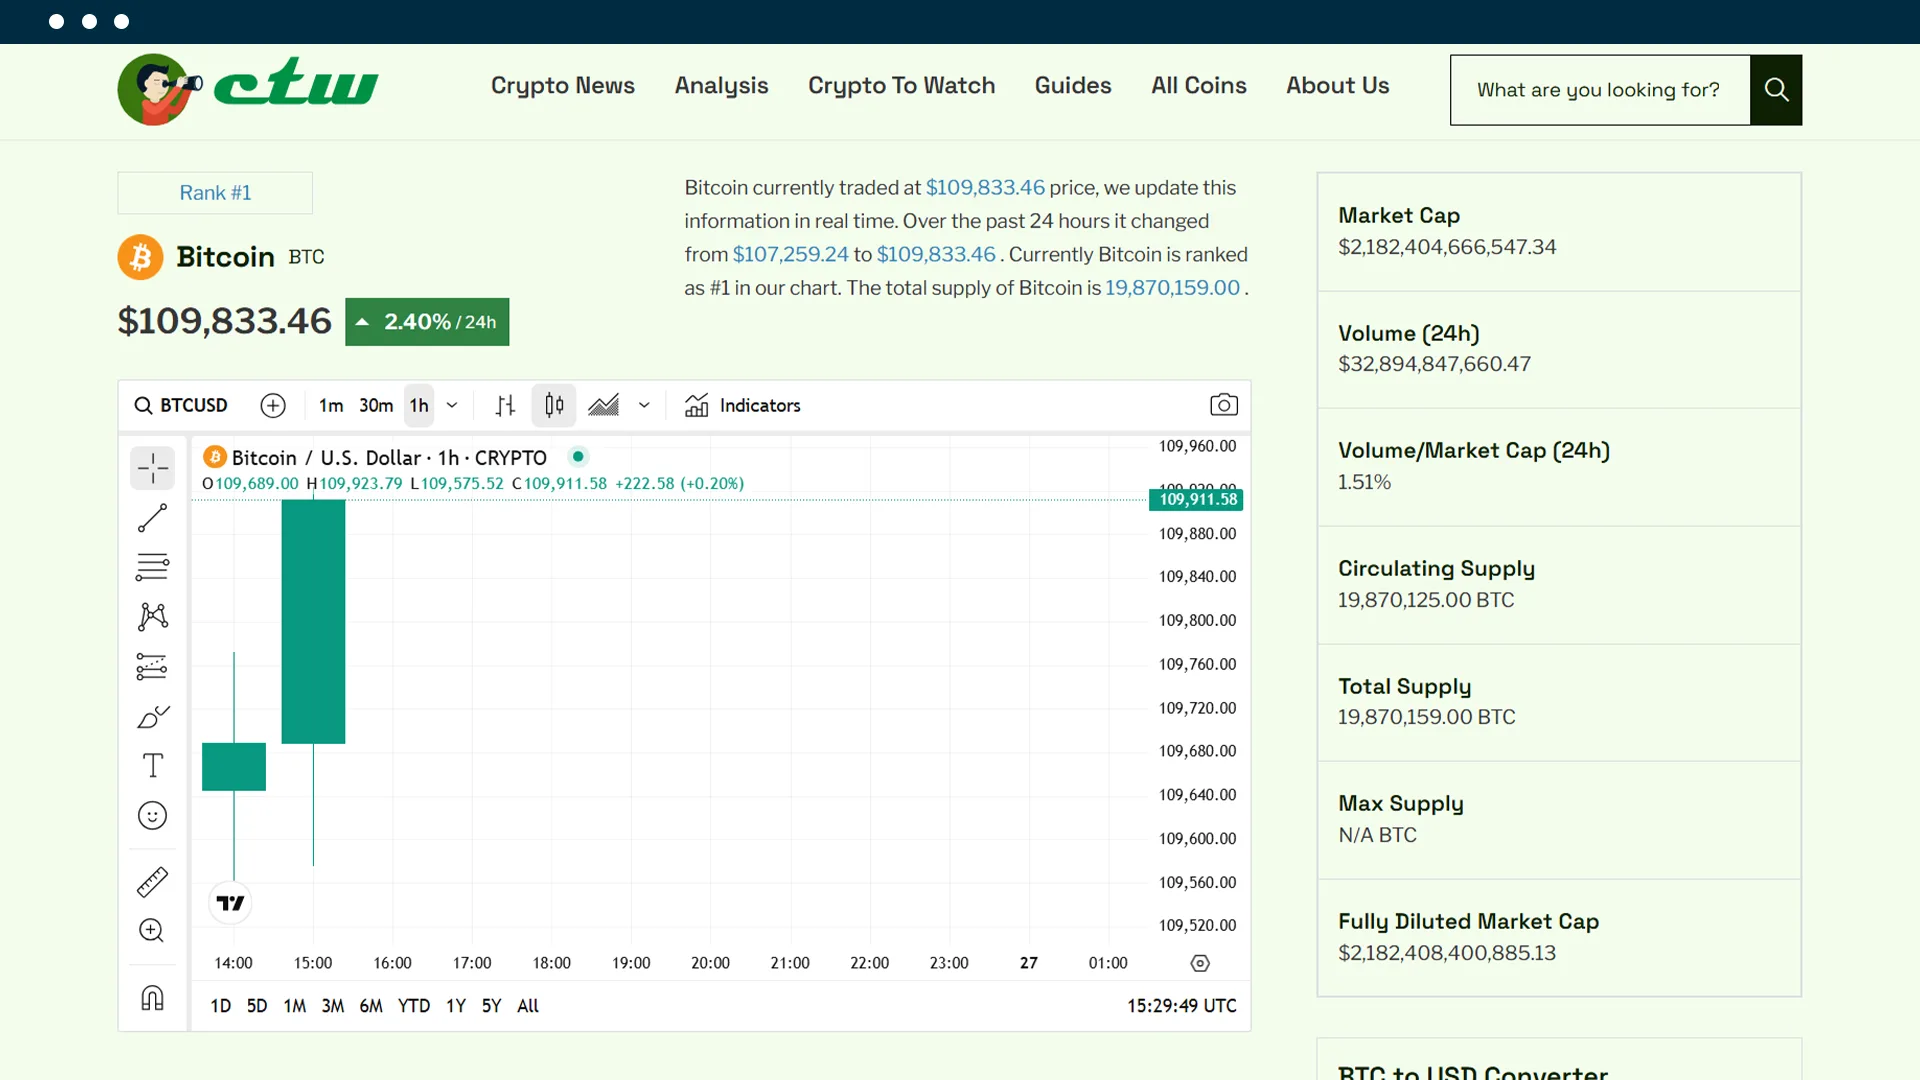Image resolution: width=1920 pixels, height=1080 pixels.
Task: Set chart range to 6M
Action: tap(371, 1006)
